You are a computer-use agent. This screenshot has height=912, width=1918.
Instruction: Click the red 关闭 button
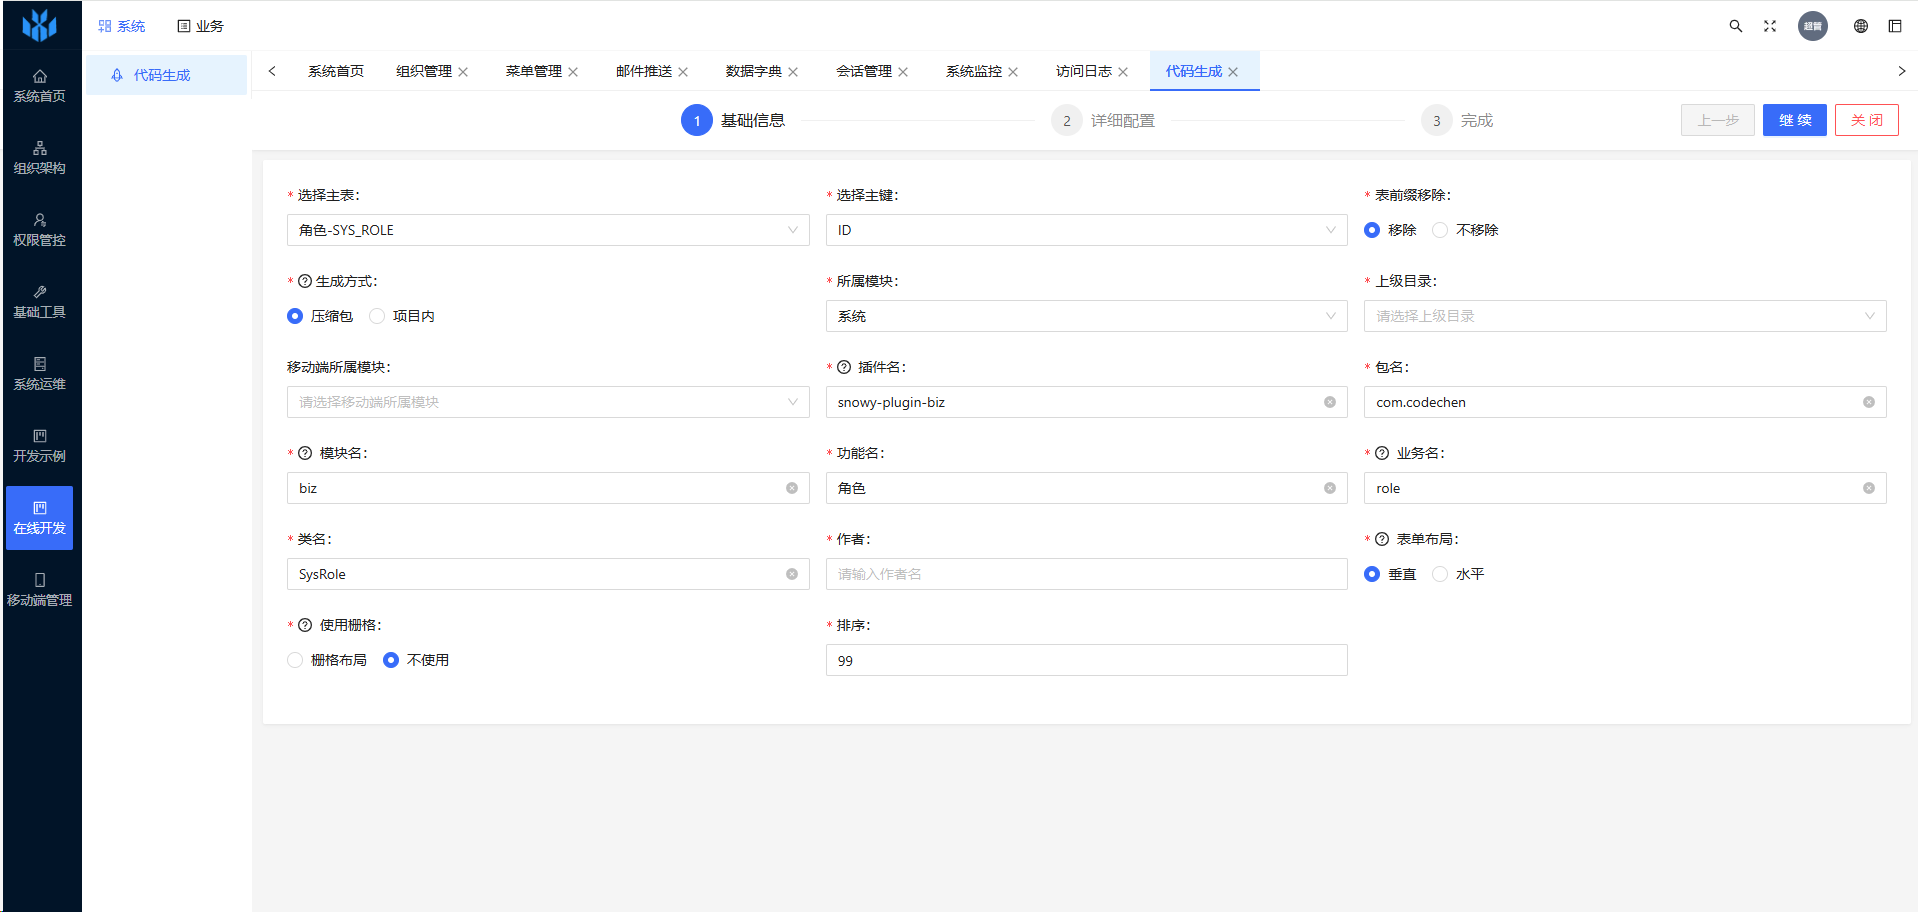[1866, 120]
